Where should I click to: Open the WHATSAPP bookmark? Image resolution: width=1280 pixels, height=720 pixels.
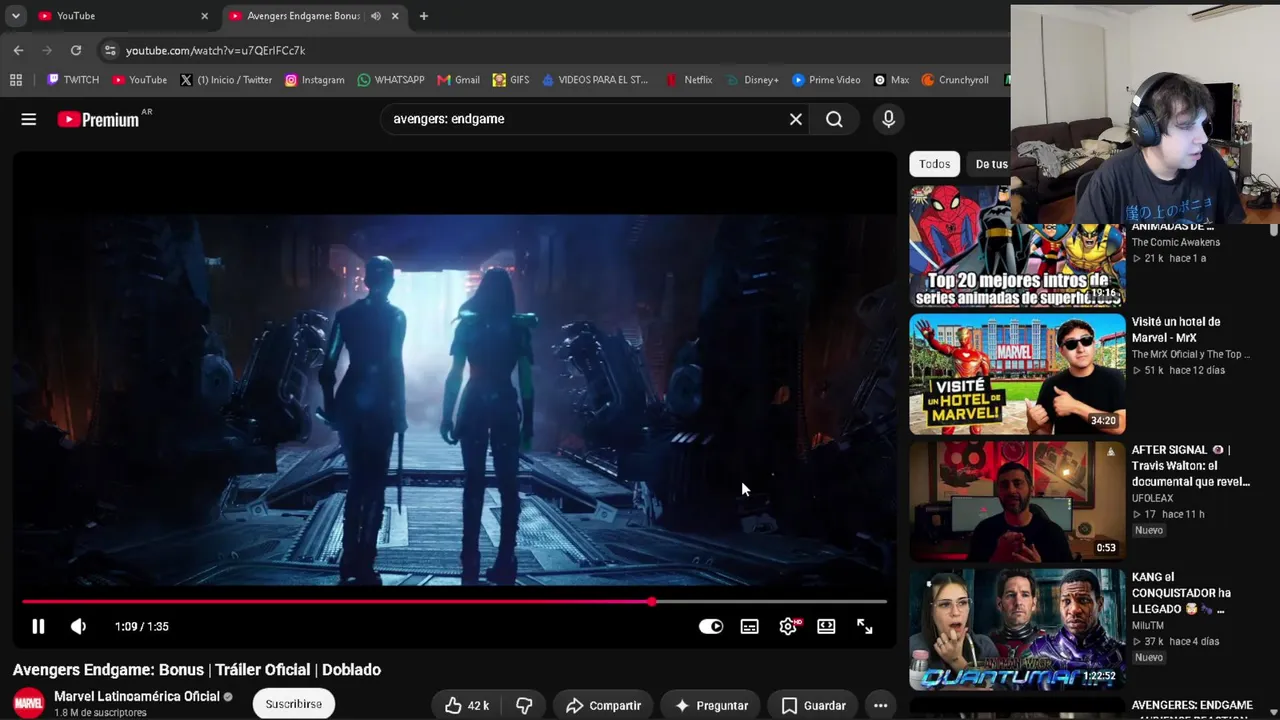click(x=391, y=80)
